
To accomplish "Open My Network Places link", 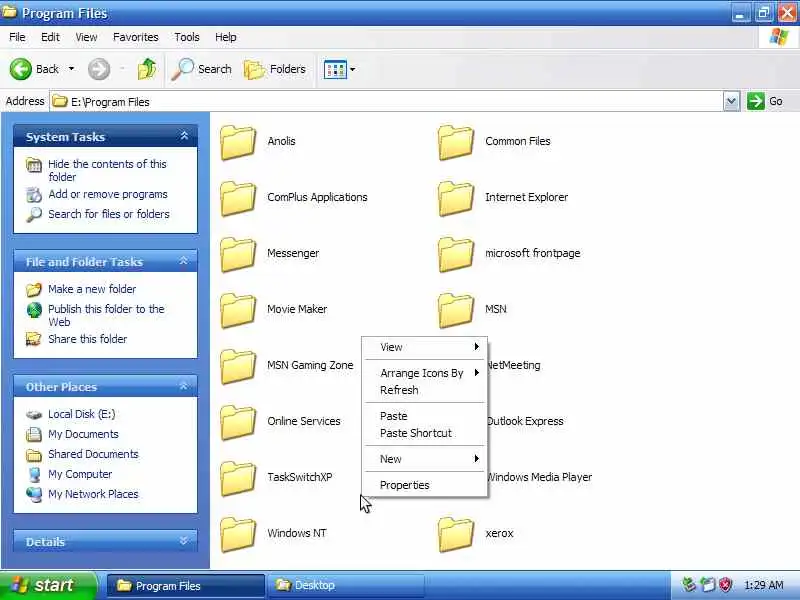I will [93, 494].
